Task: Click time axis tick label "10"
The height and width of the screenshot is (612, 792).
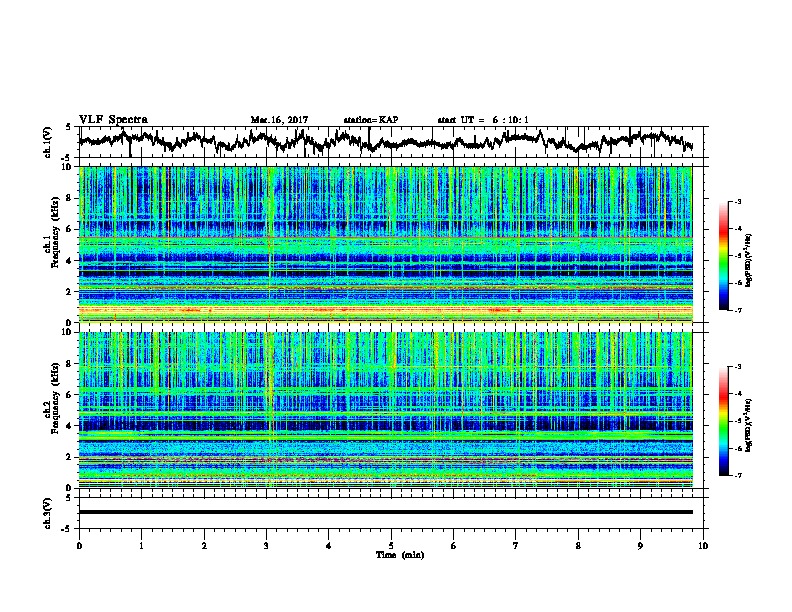Action: coord(703,546)
